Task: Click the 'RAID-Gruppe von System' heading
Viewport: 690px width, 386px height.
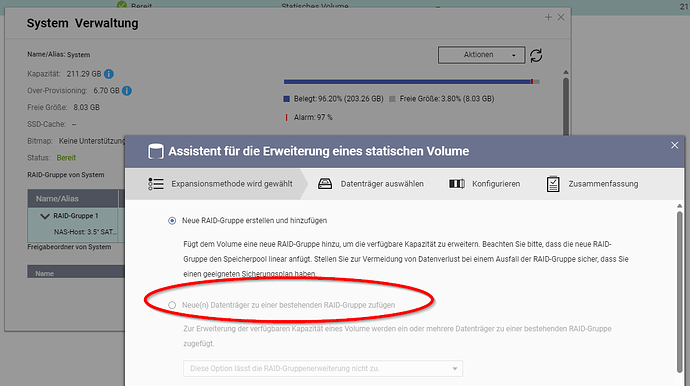Action: point(66,175)
